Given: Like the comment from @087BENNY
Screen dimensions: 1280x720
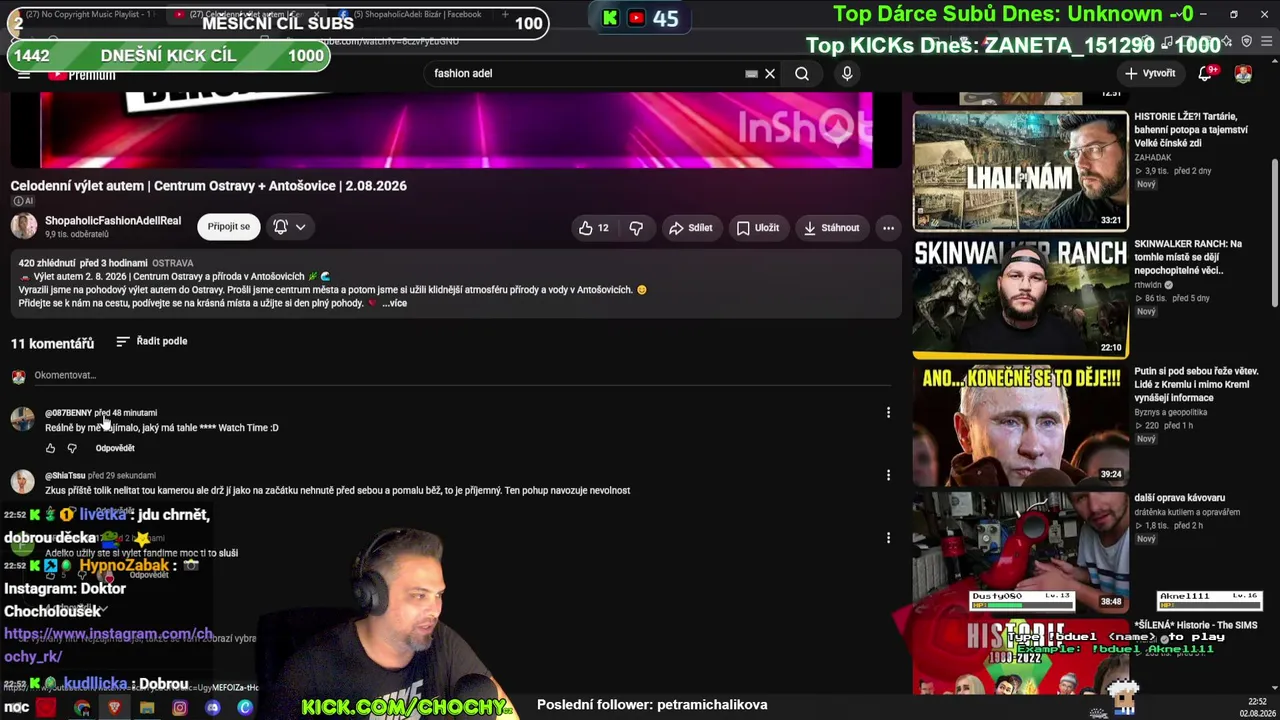Looking at the screenshot, I should (50, 448).
